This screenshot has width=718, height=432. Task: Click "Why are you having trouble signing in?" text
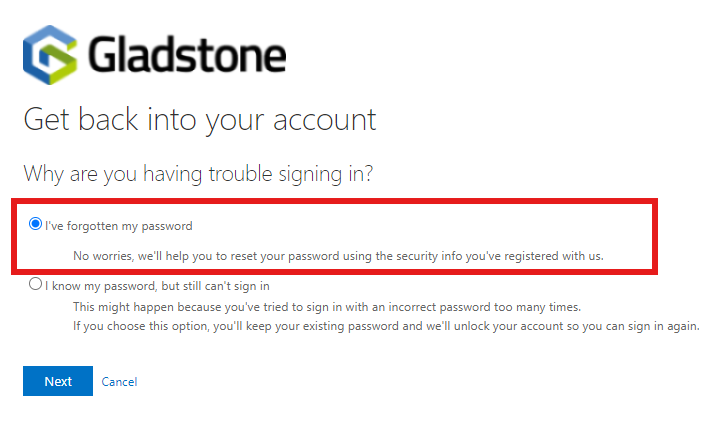tap(198, 174)
